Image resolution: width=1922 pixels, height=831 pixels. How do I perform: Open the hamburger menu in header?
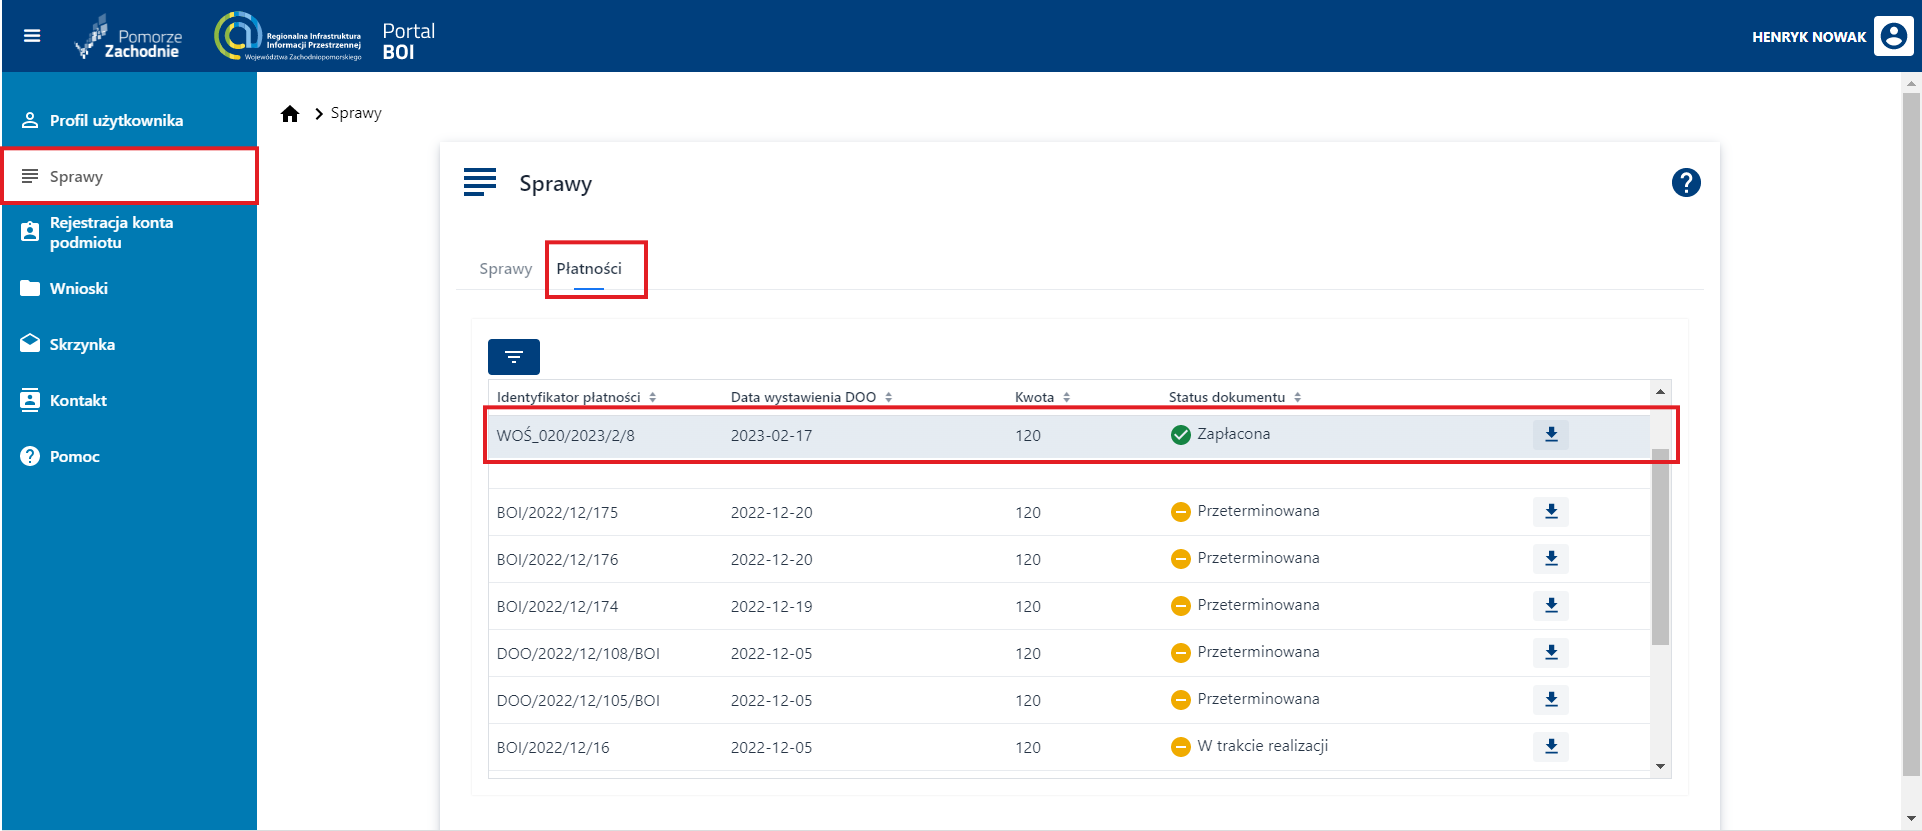(32, 36)
